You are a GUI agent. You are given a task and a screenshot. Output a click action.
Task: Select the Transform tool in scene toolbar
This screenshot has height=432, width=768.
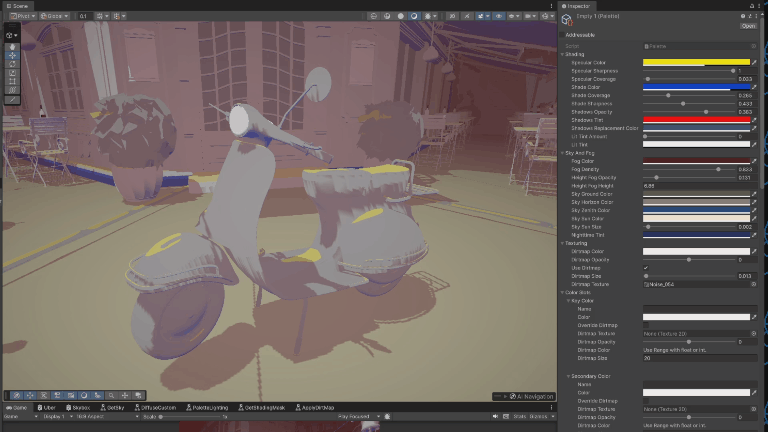click(12, 90)
